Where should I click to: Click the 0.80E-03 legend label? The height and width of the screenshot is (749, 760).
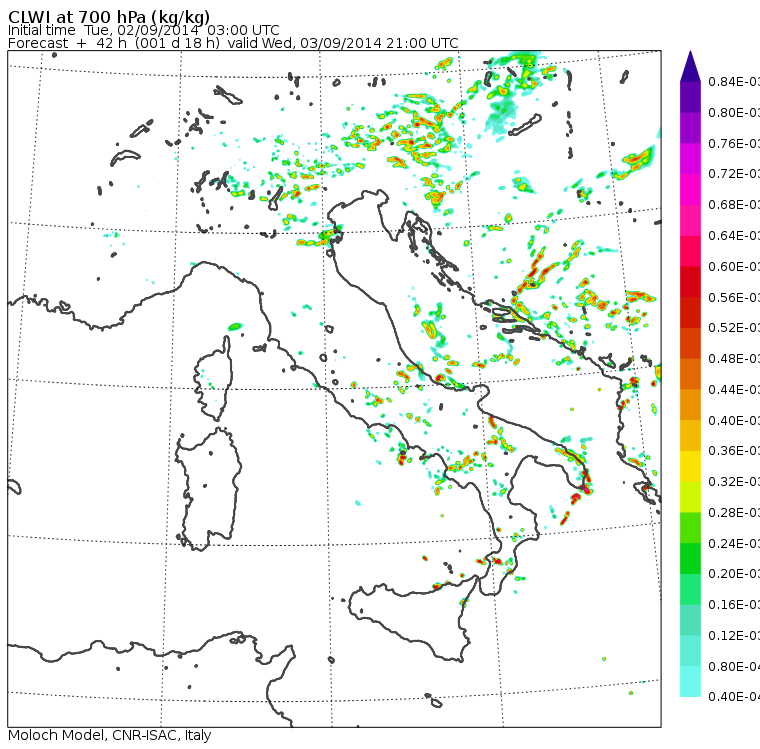(x=734, y=112)
